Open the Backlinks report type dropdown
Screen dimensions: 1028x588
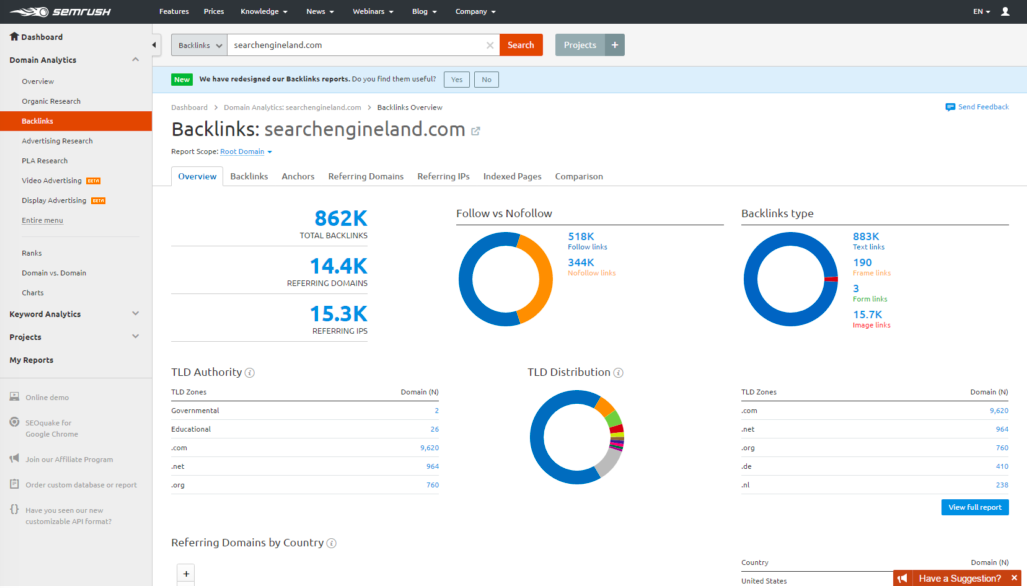tap(200, 45)
